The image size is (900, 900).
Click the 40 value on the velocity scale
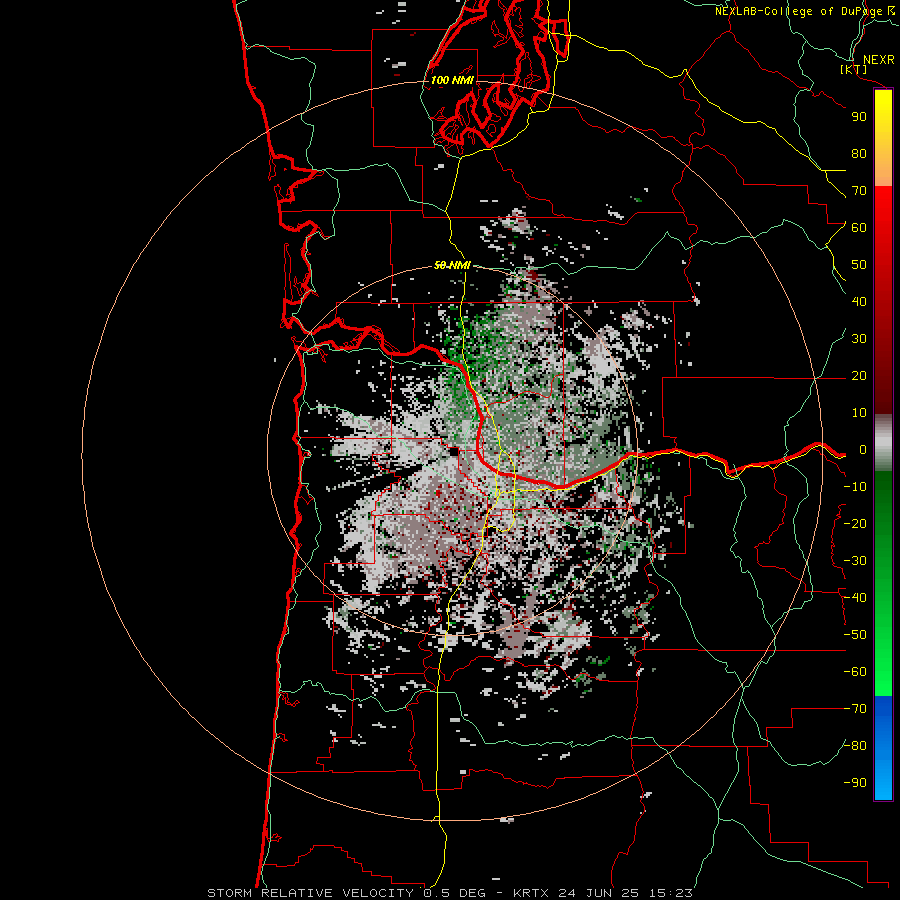click(x=859, y=302)
